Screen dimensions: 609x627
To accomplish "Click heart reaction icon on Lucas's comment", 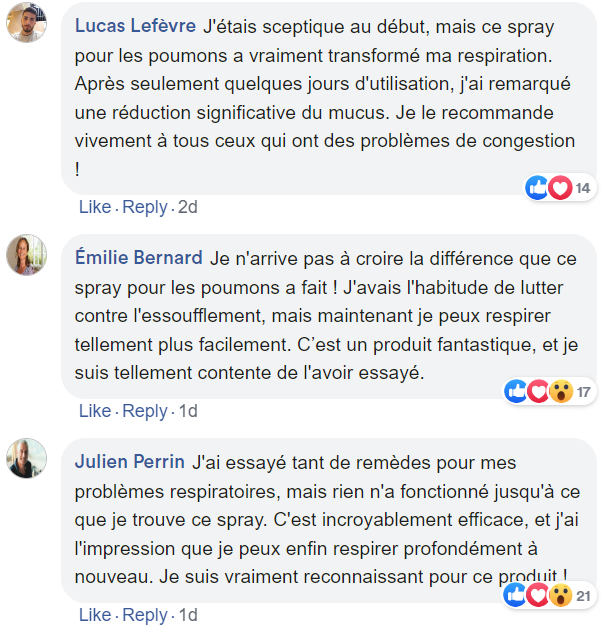I will pos(559,188).
